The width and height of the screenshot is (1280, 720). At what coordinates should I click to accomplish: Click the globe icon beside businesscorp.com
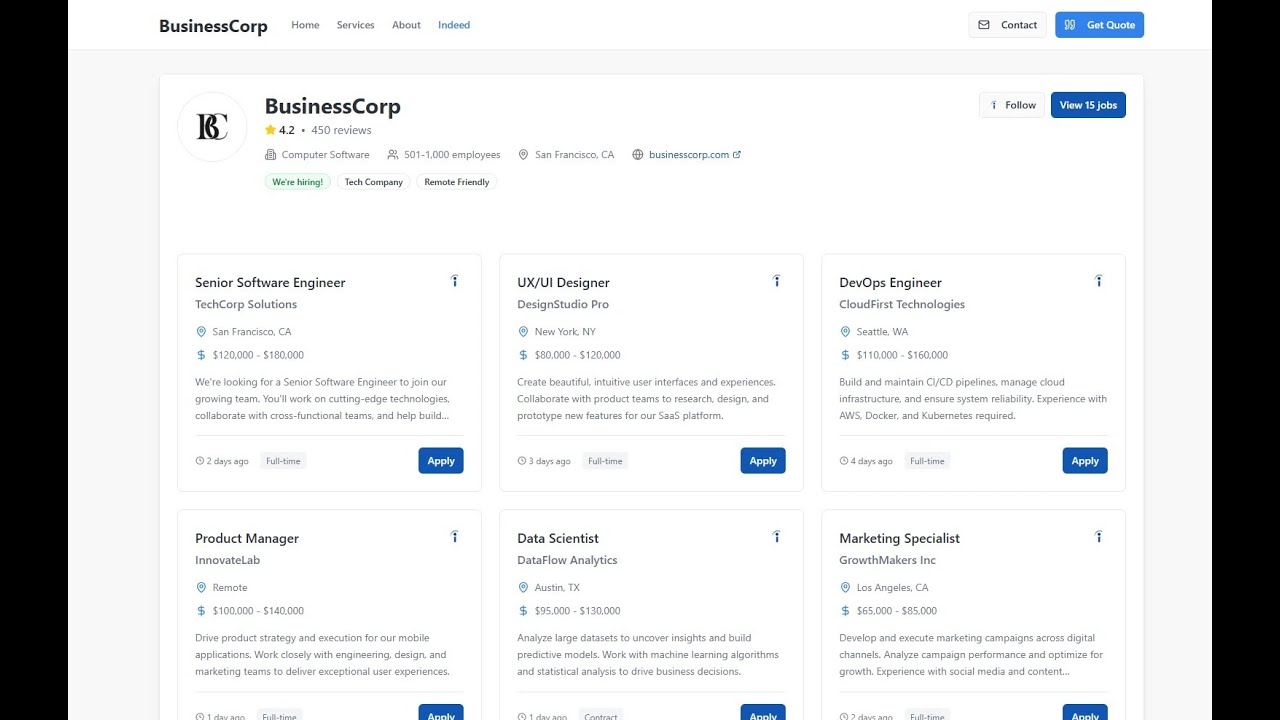coord(638,155)
